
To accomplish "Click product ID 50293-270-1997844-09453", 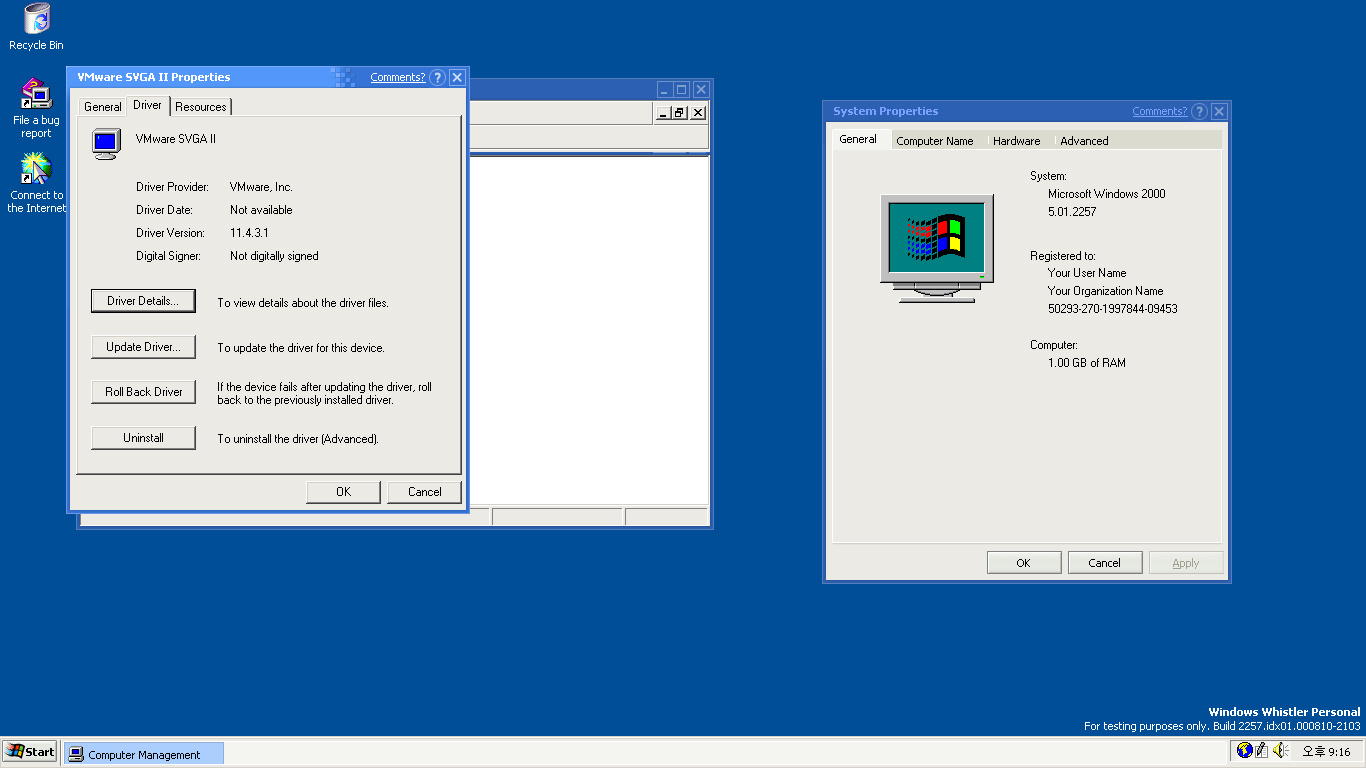I will coord(1113,309).
